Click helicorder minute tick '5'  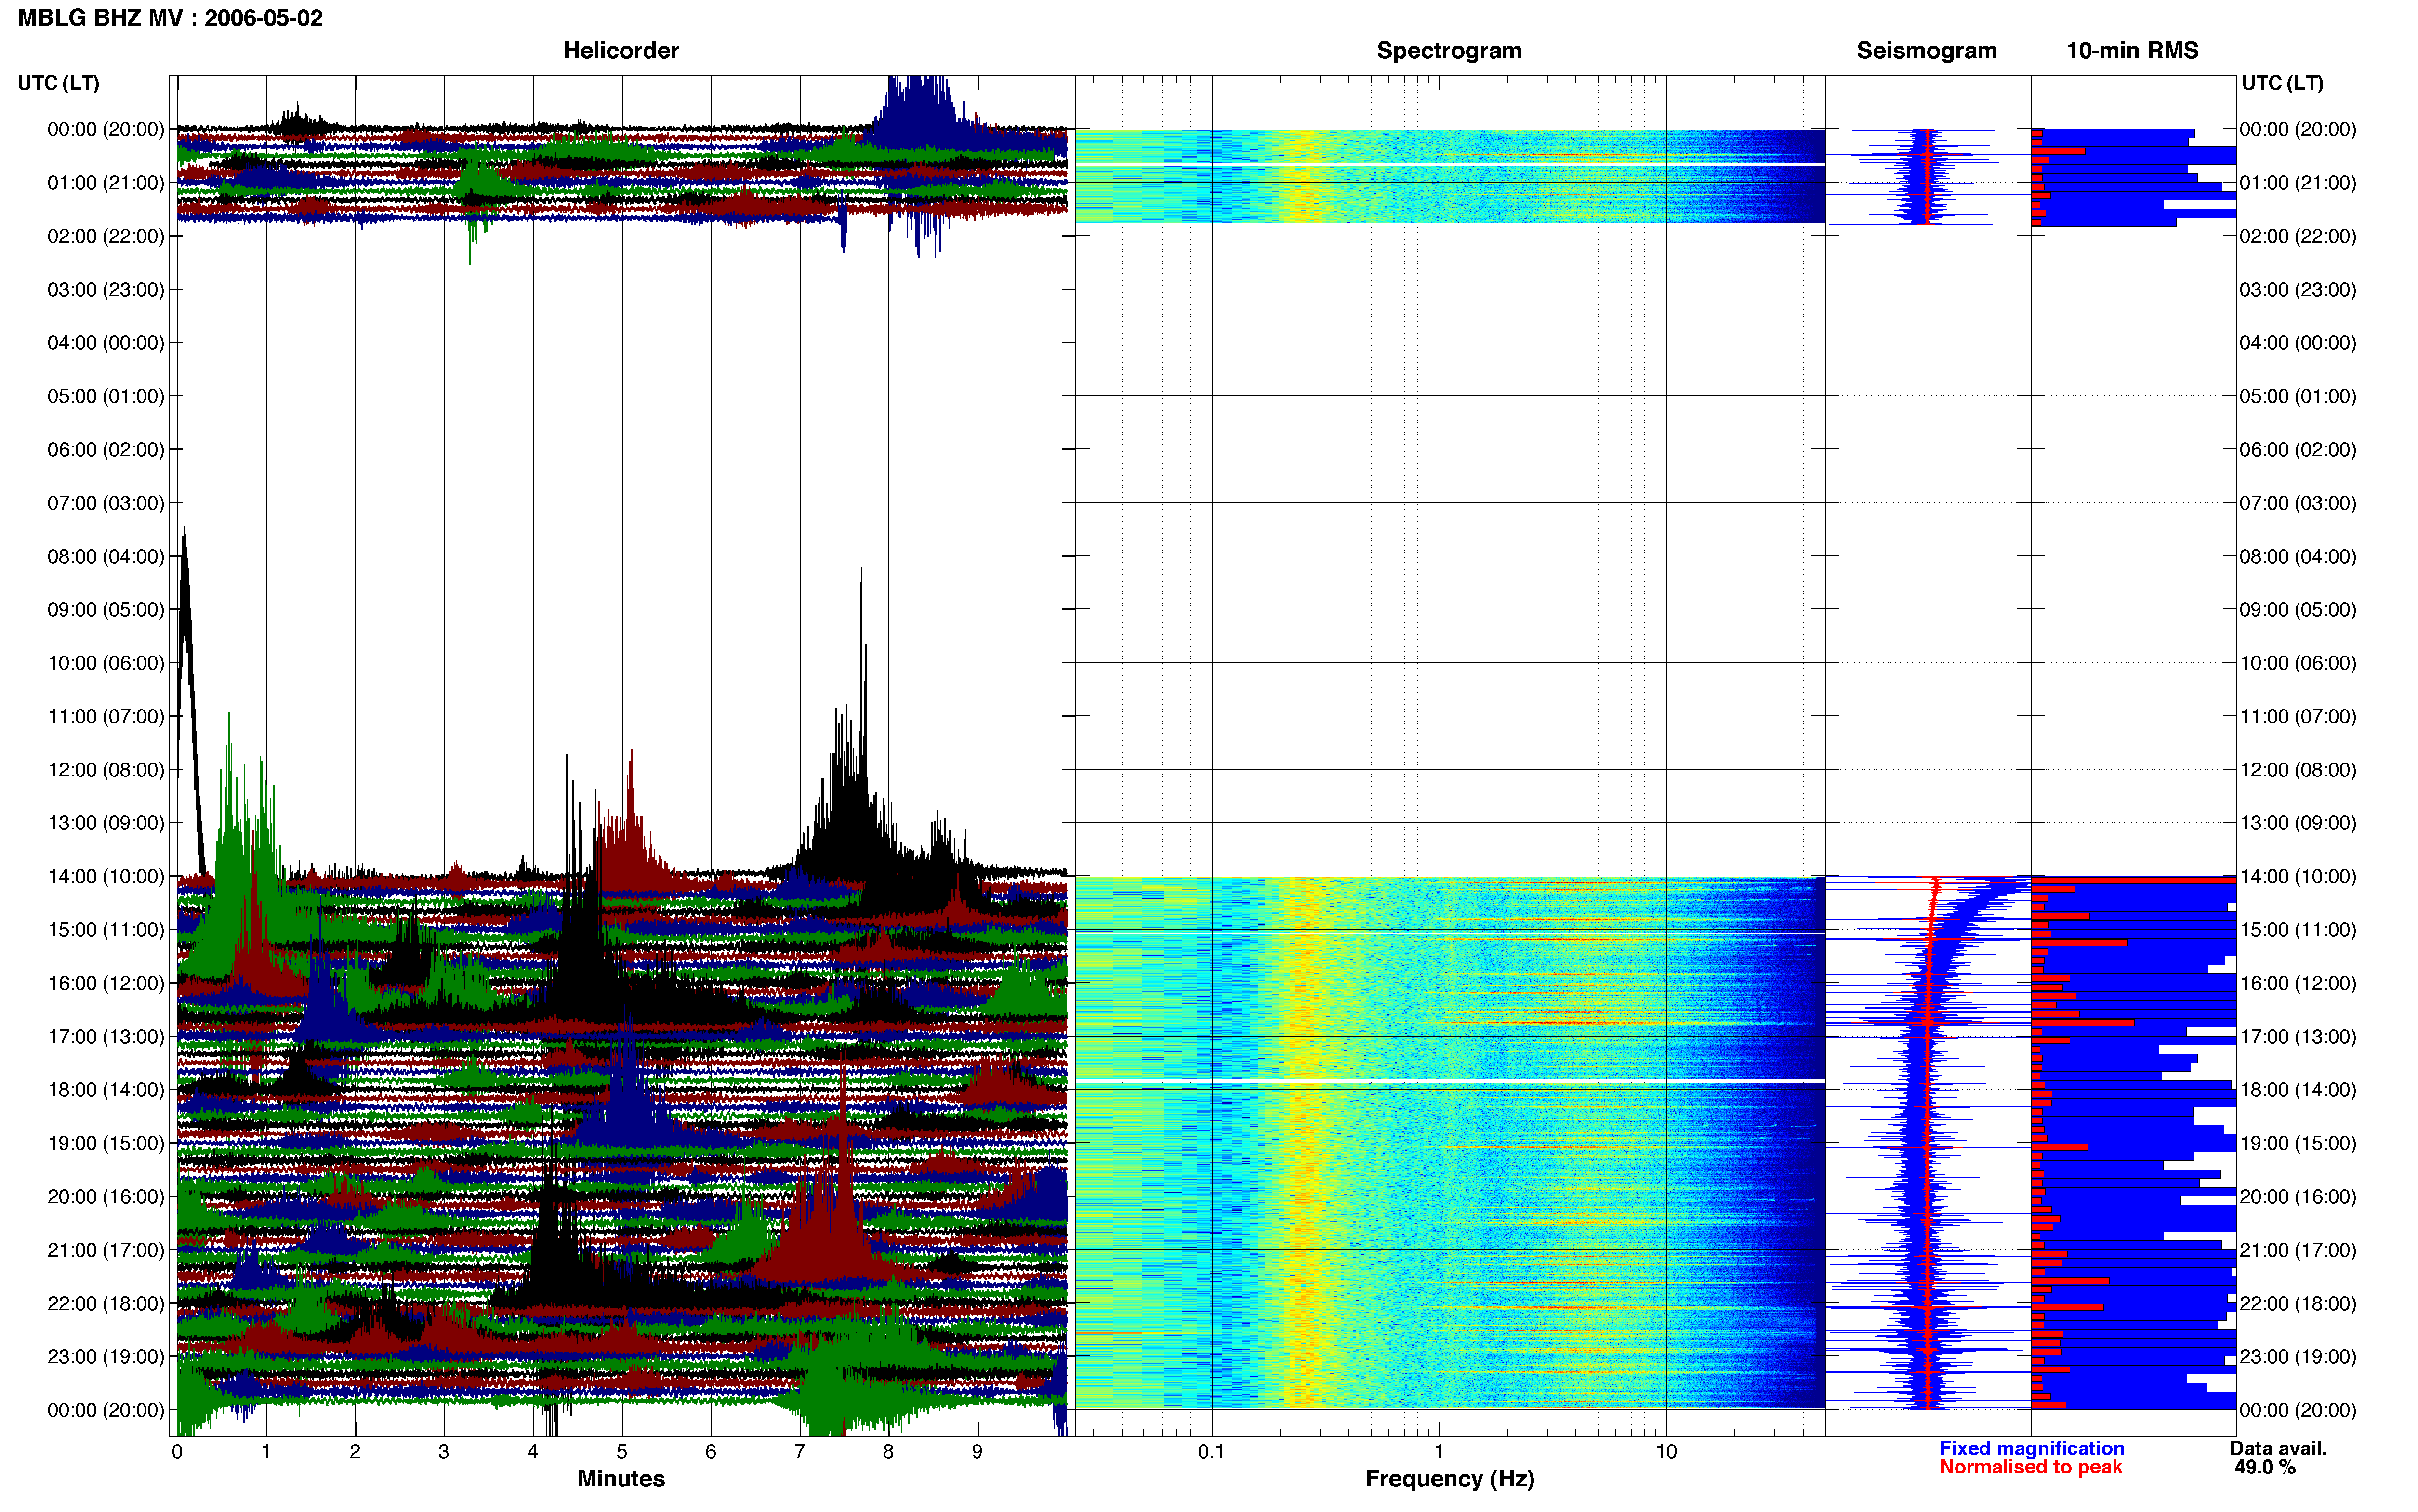[x=622, y=1452]
